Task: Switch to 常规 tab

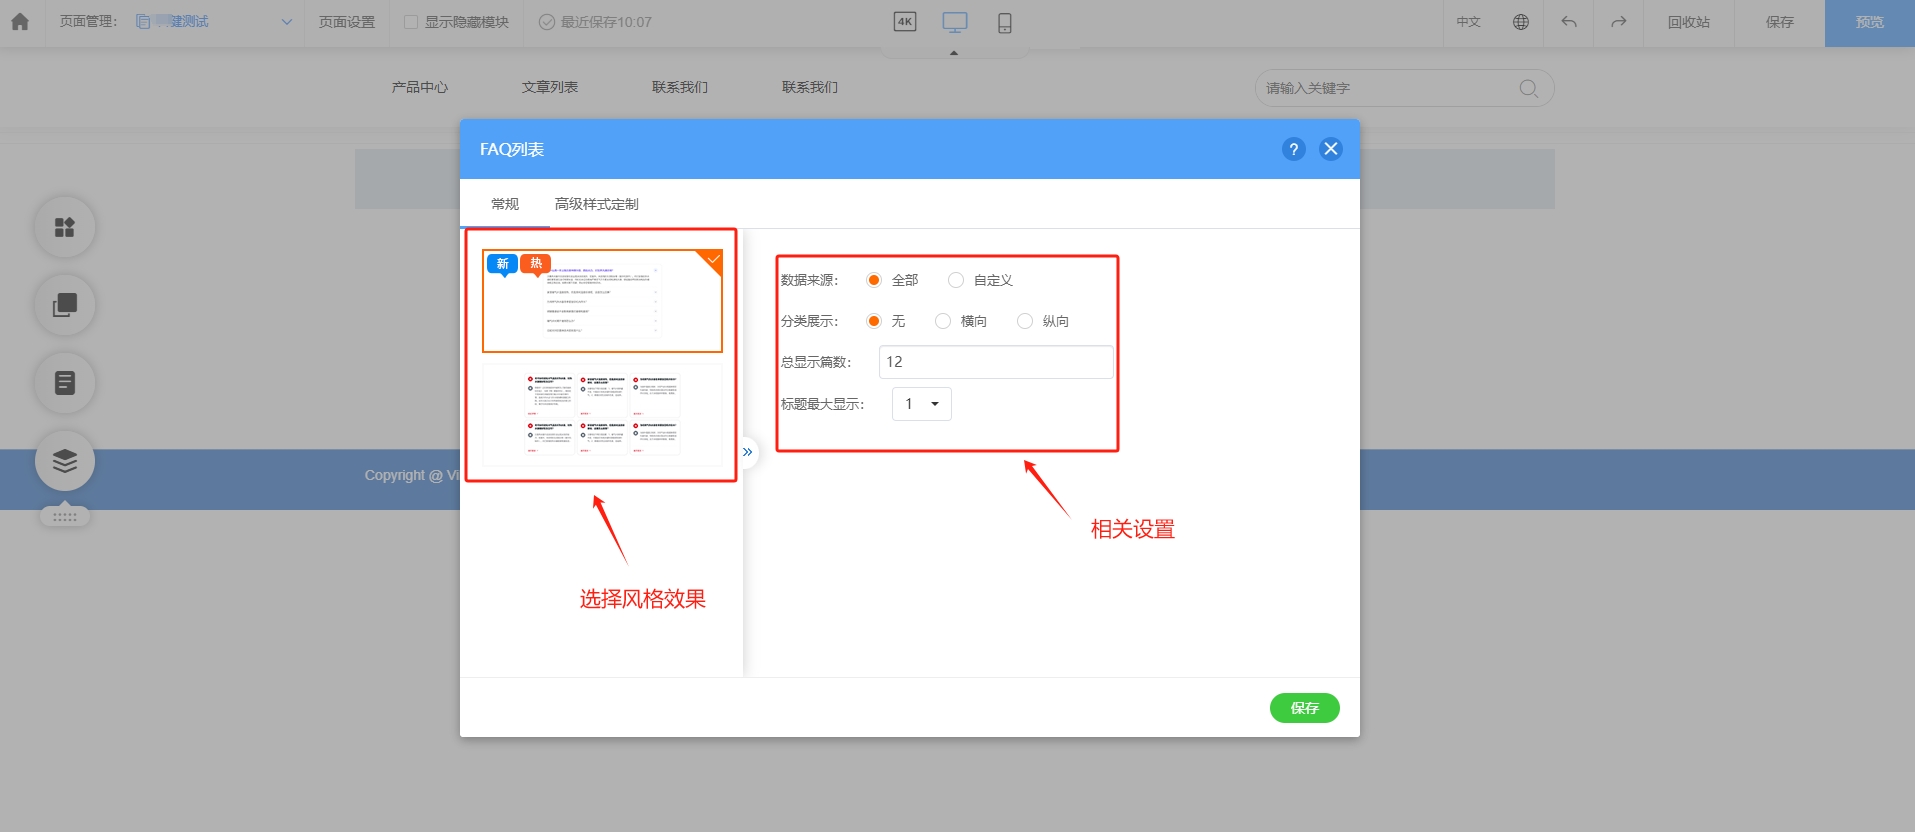Action: tap(505, 204)
